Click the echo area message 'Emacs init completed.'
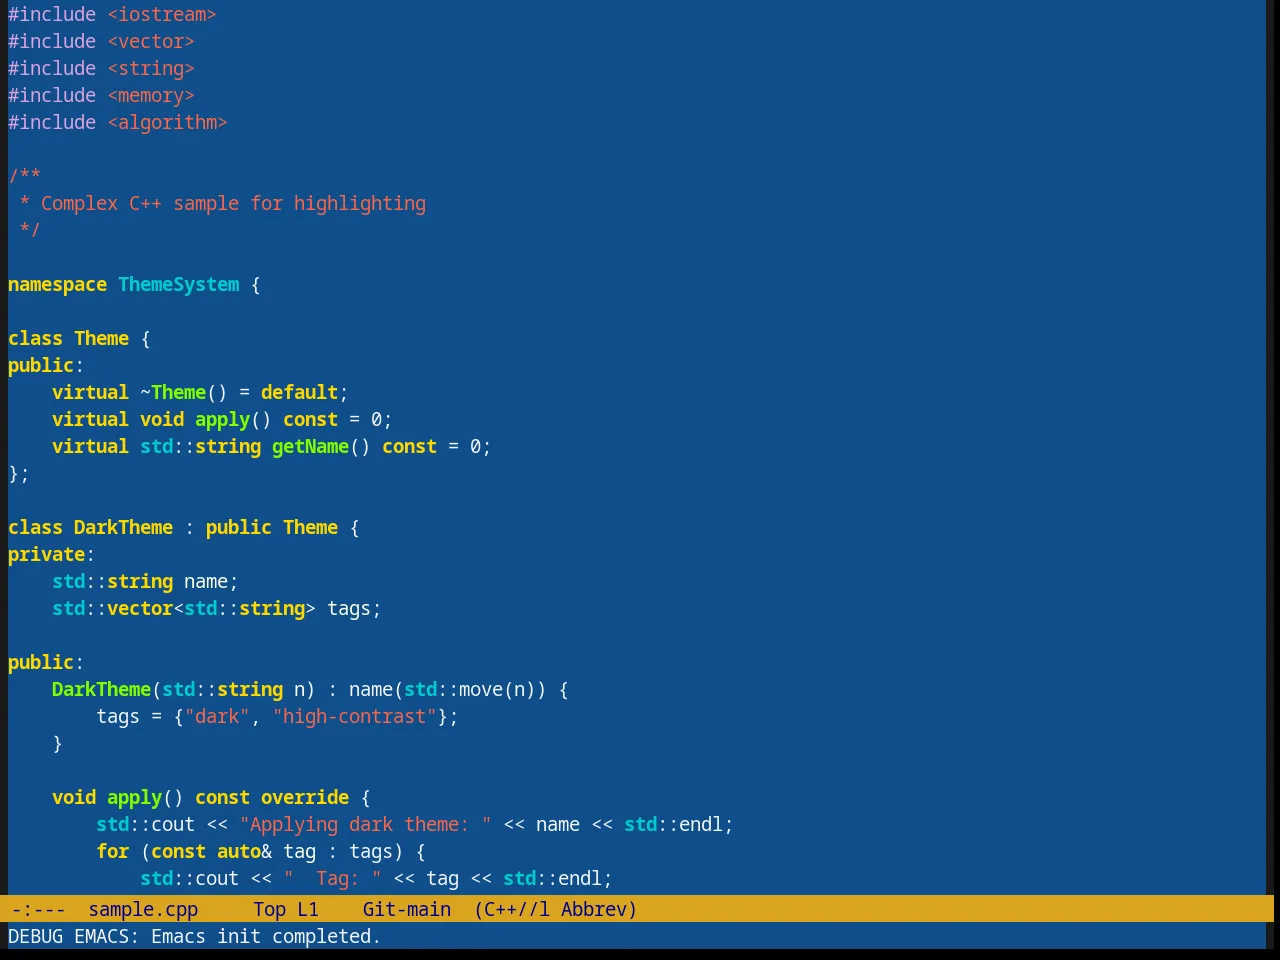The height and width of the screenshot is (960, 1280). click(266, 936)
